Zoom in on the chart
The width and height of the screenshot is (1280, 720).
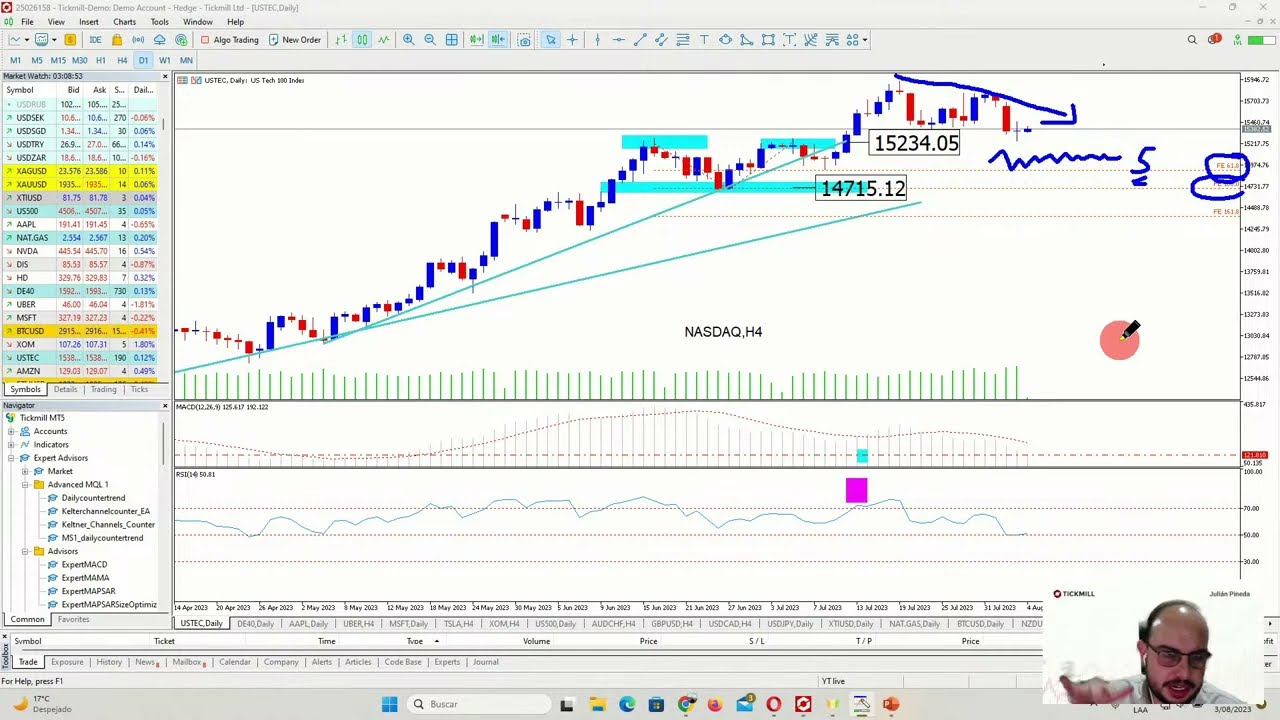[x=408, y=40]
